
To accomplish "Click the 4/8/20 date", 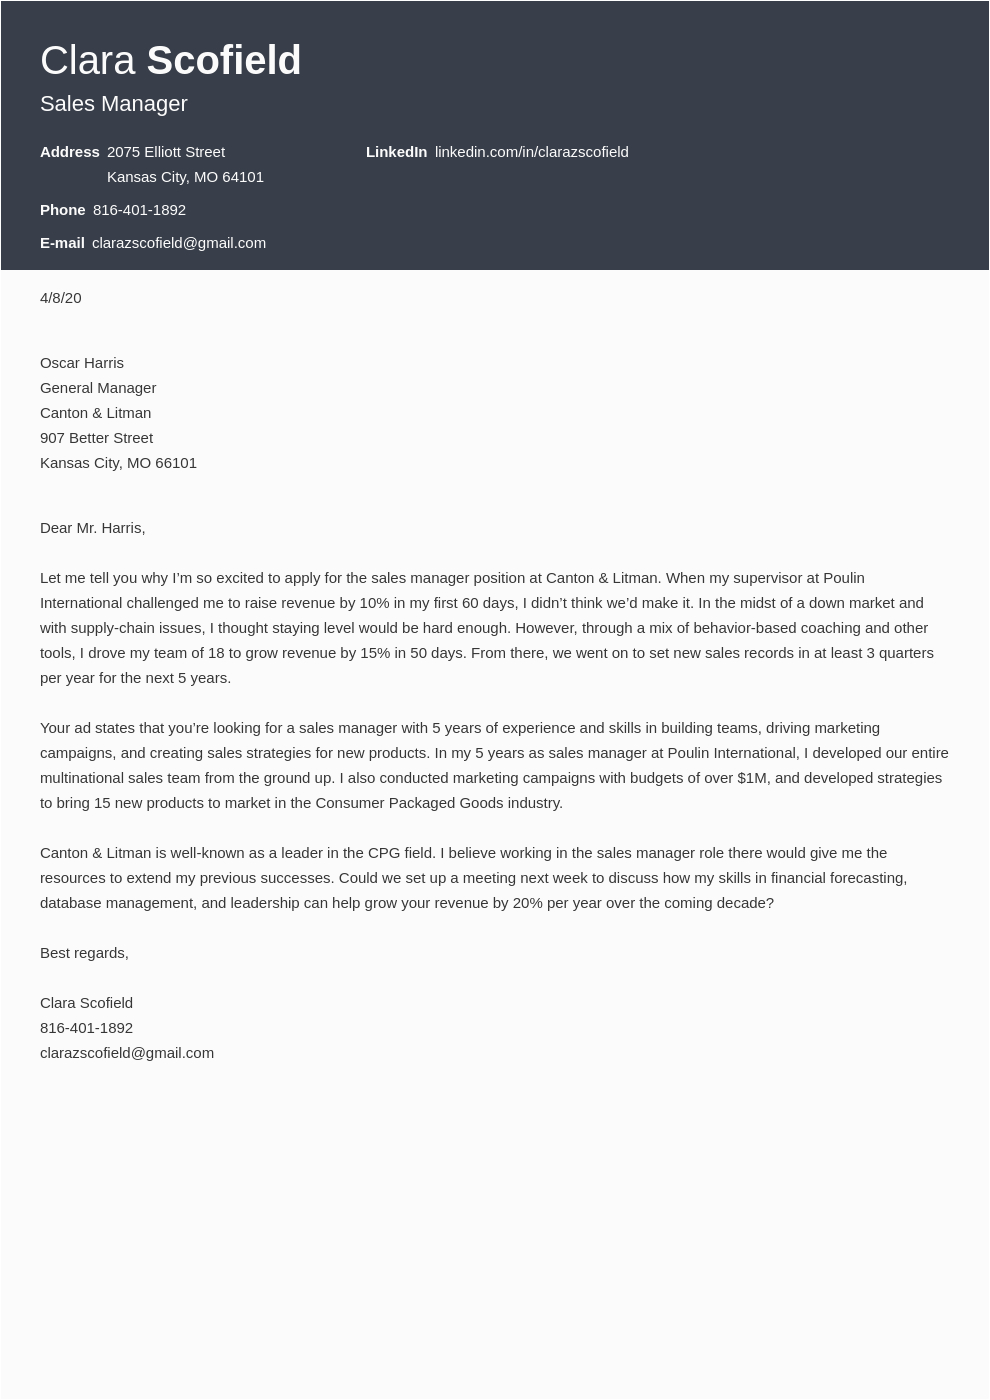I will click(61, 298).
